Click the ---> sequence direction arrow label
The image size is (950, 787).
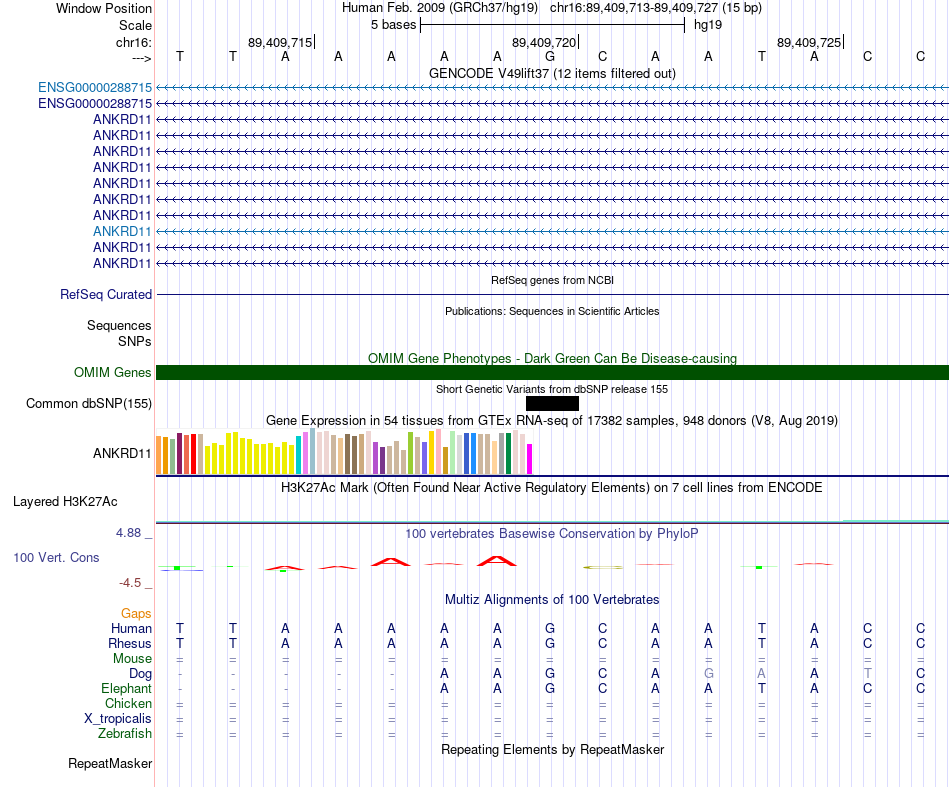[x=142, y=58]
